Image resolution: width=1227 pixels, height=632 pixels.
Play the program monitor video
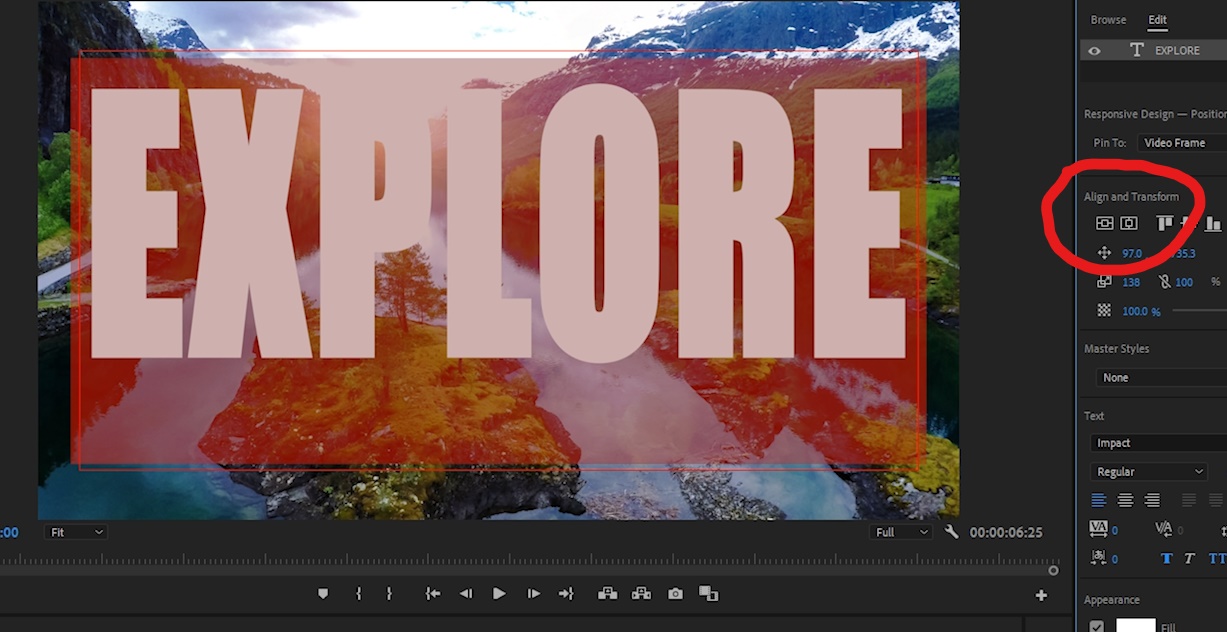pos(499,594)
